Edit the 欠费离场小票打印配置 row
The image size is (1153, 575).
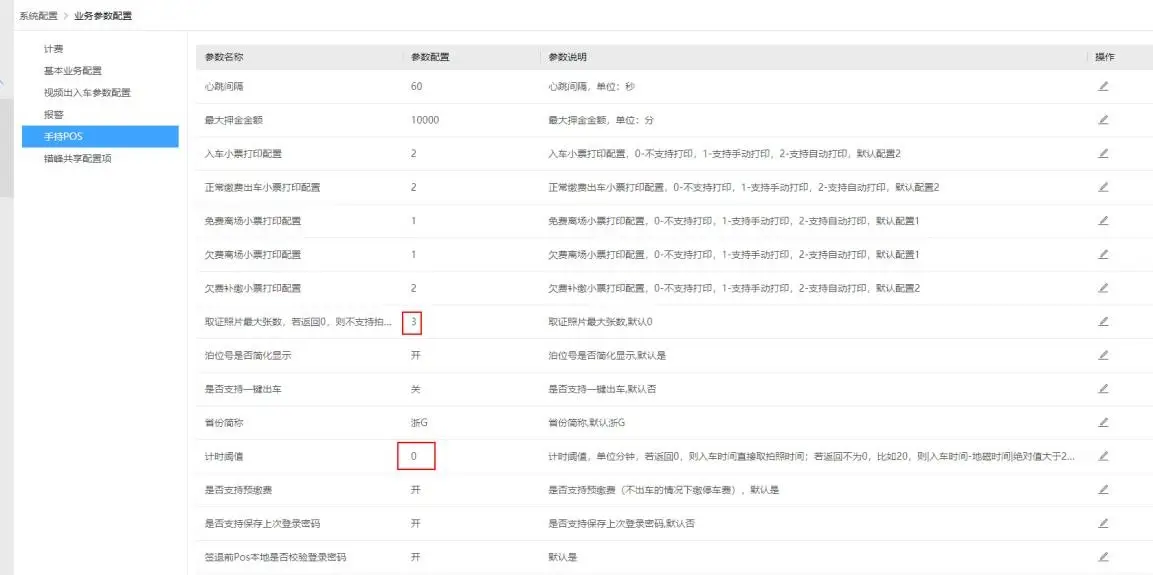click(1103, 254)
